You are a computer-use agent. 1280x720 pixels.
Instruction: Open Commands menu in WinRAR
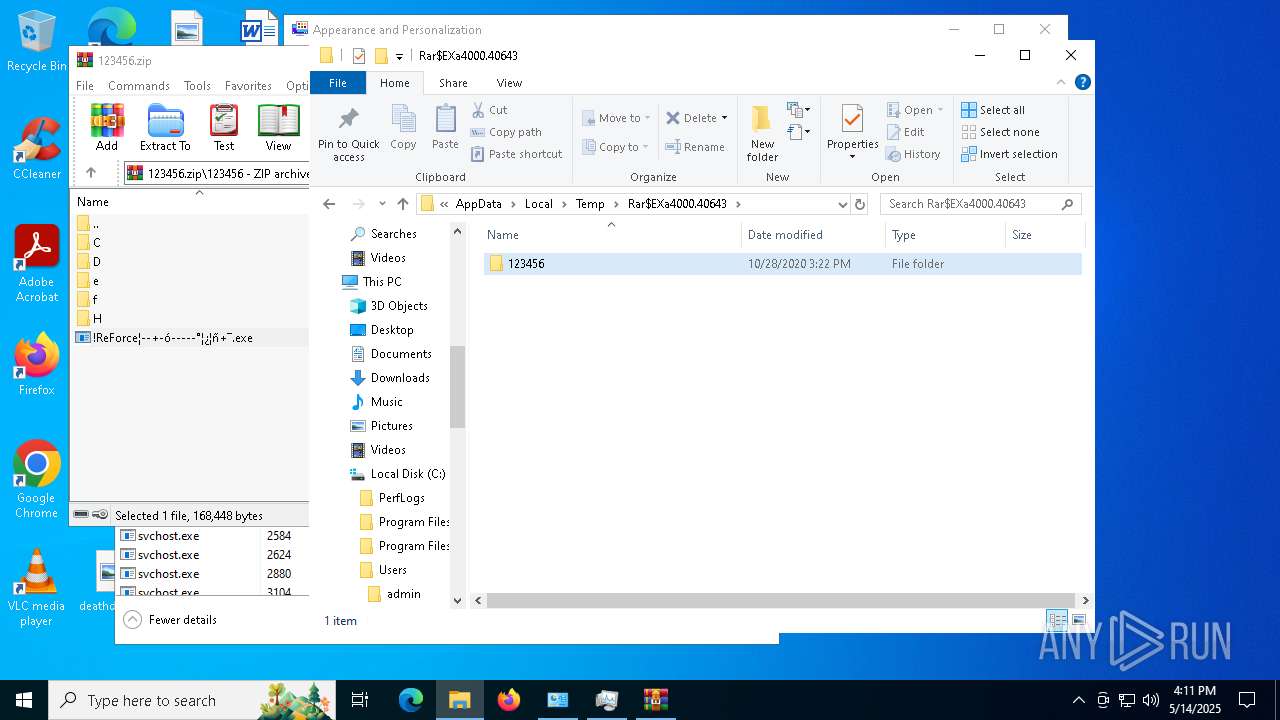[x=139, y=86]
